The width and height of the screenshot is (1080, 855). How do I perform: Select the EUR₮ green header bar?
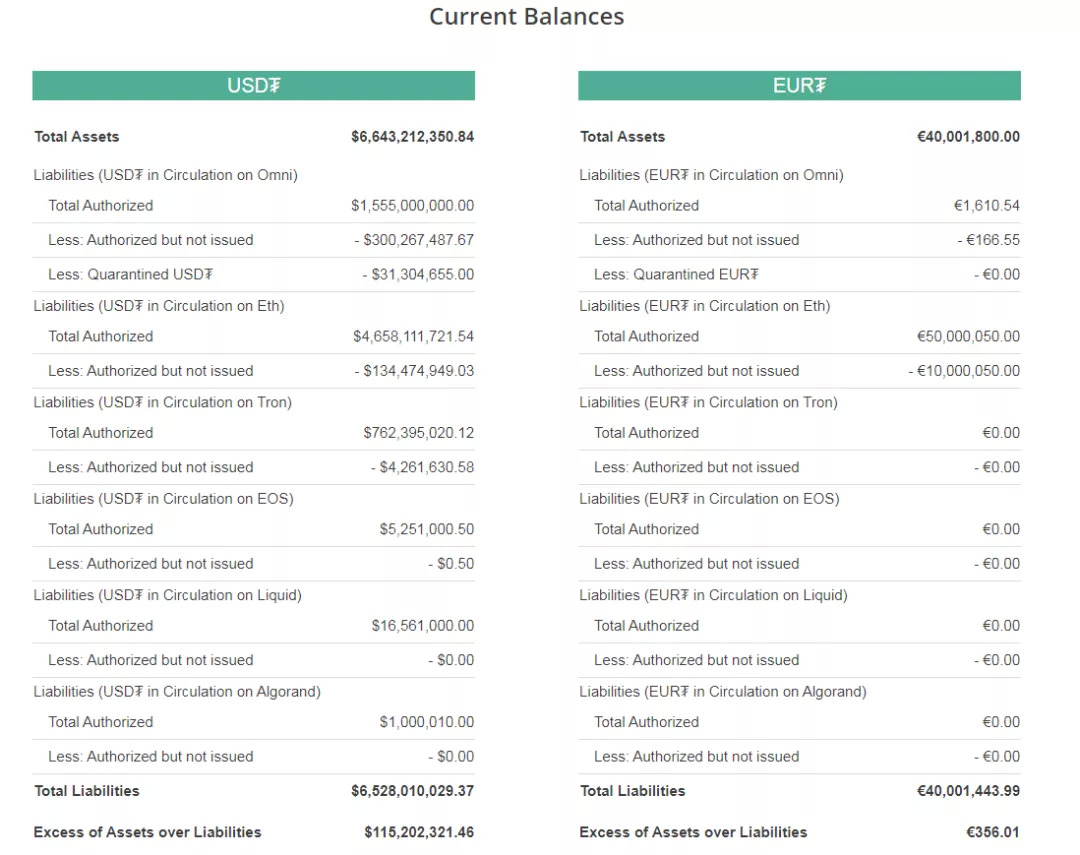[799, 86]
